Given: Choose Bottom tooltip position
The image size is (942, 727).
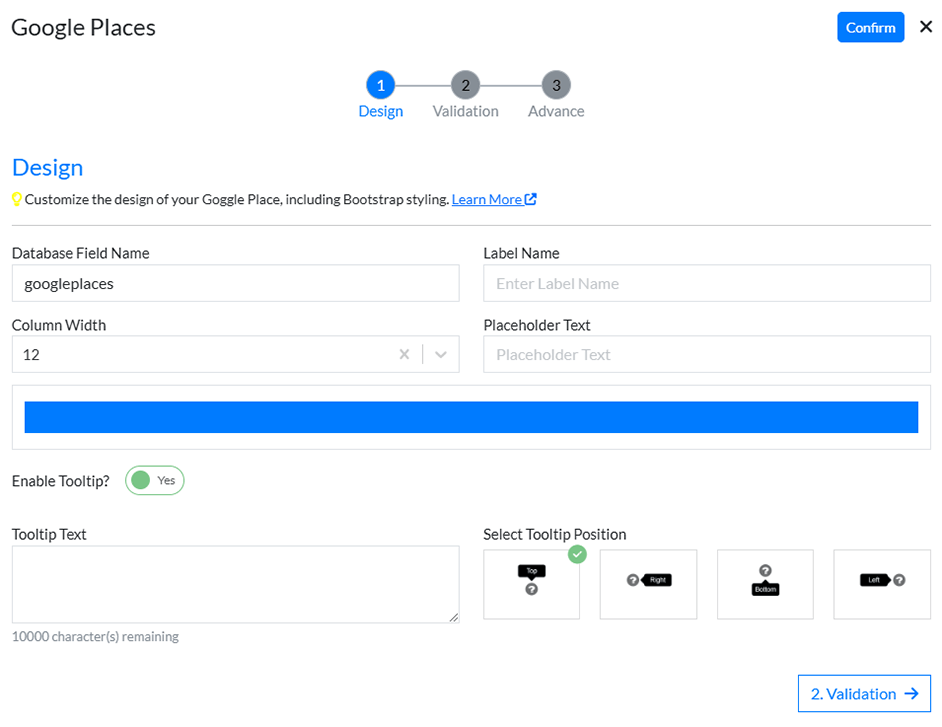Looking at the screenshot, I should (x=765, y=584).
